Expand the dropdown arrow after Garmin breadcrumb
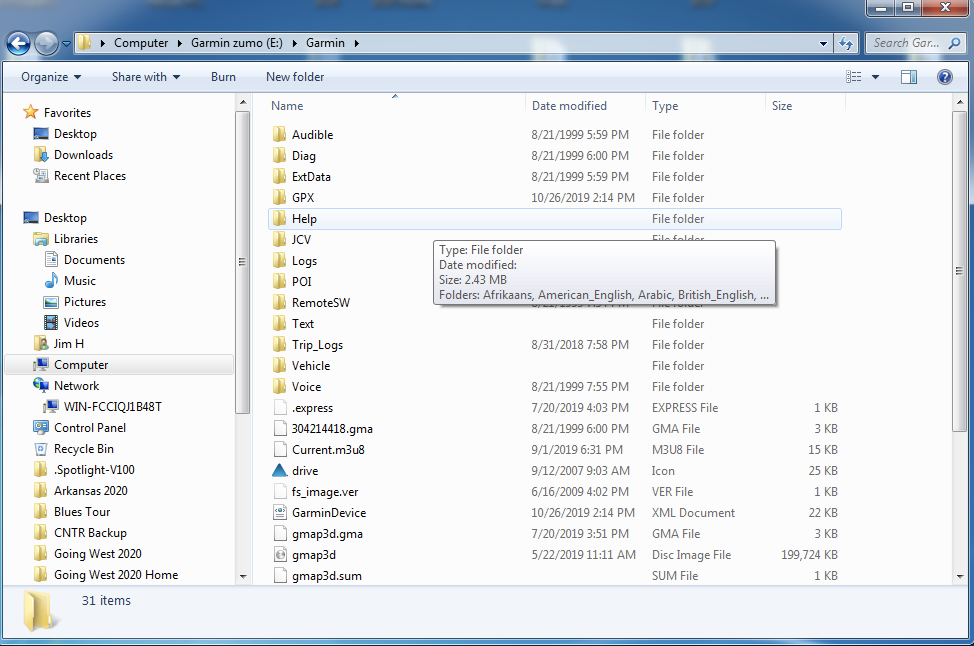Image resolution: width=974 pixels, height=646 pixels. [x=357, y=43]
